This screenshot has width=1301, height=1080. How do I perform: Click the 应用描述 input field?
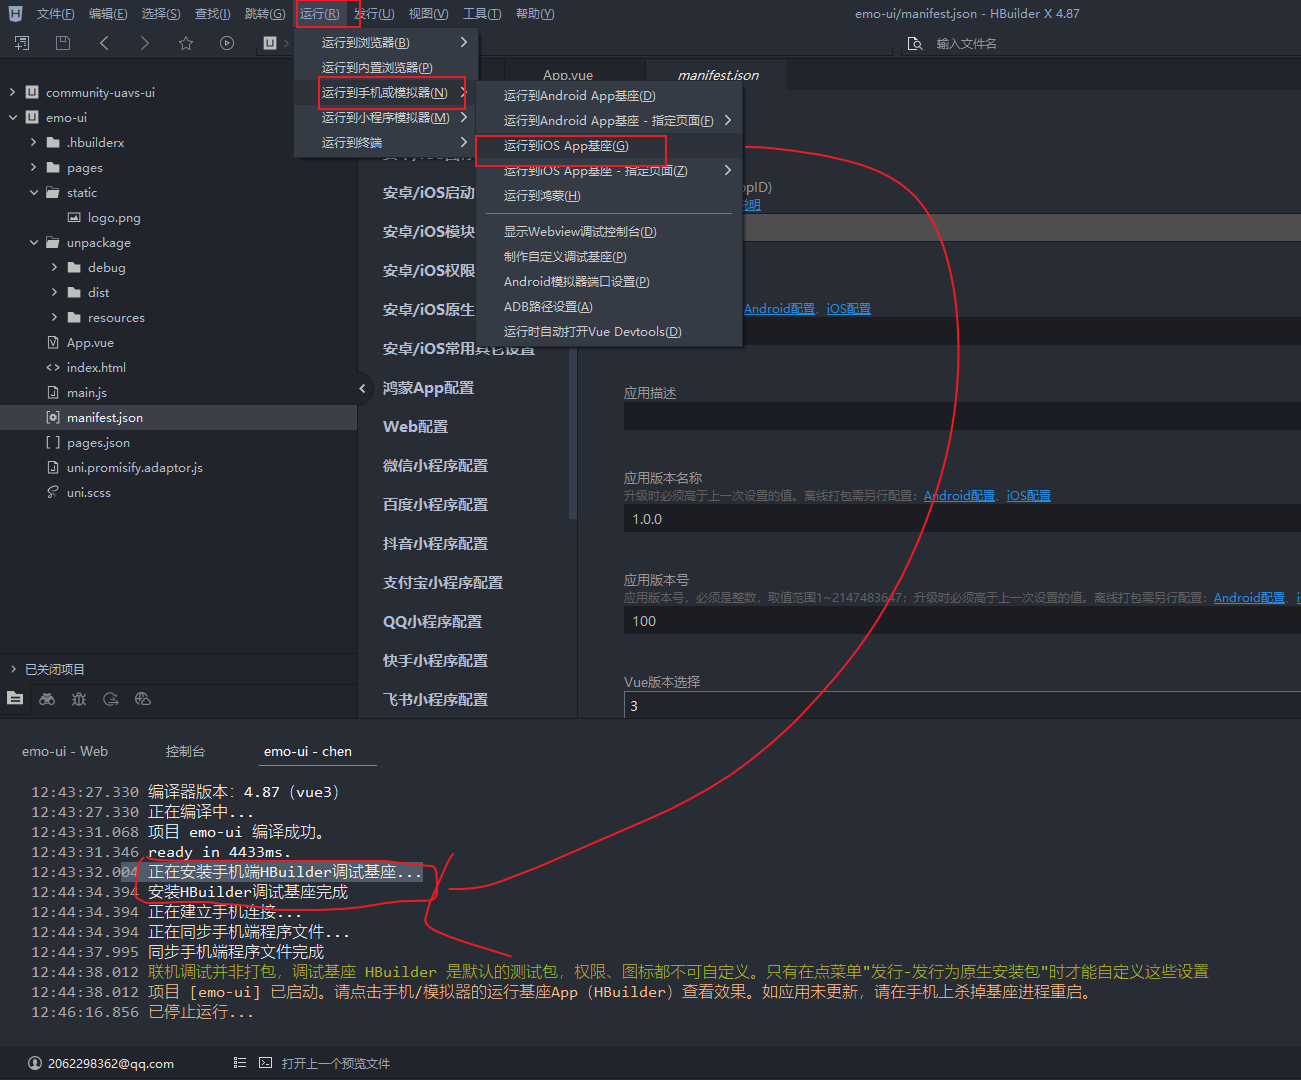point(962,416)
